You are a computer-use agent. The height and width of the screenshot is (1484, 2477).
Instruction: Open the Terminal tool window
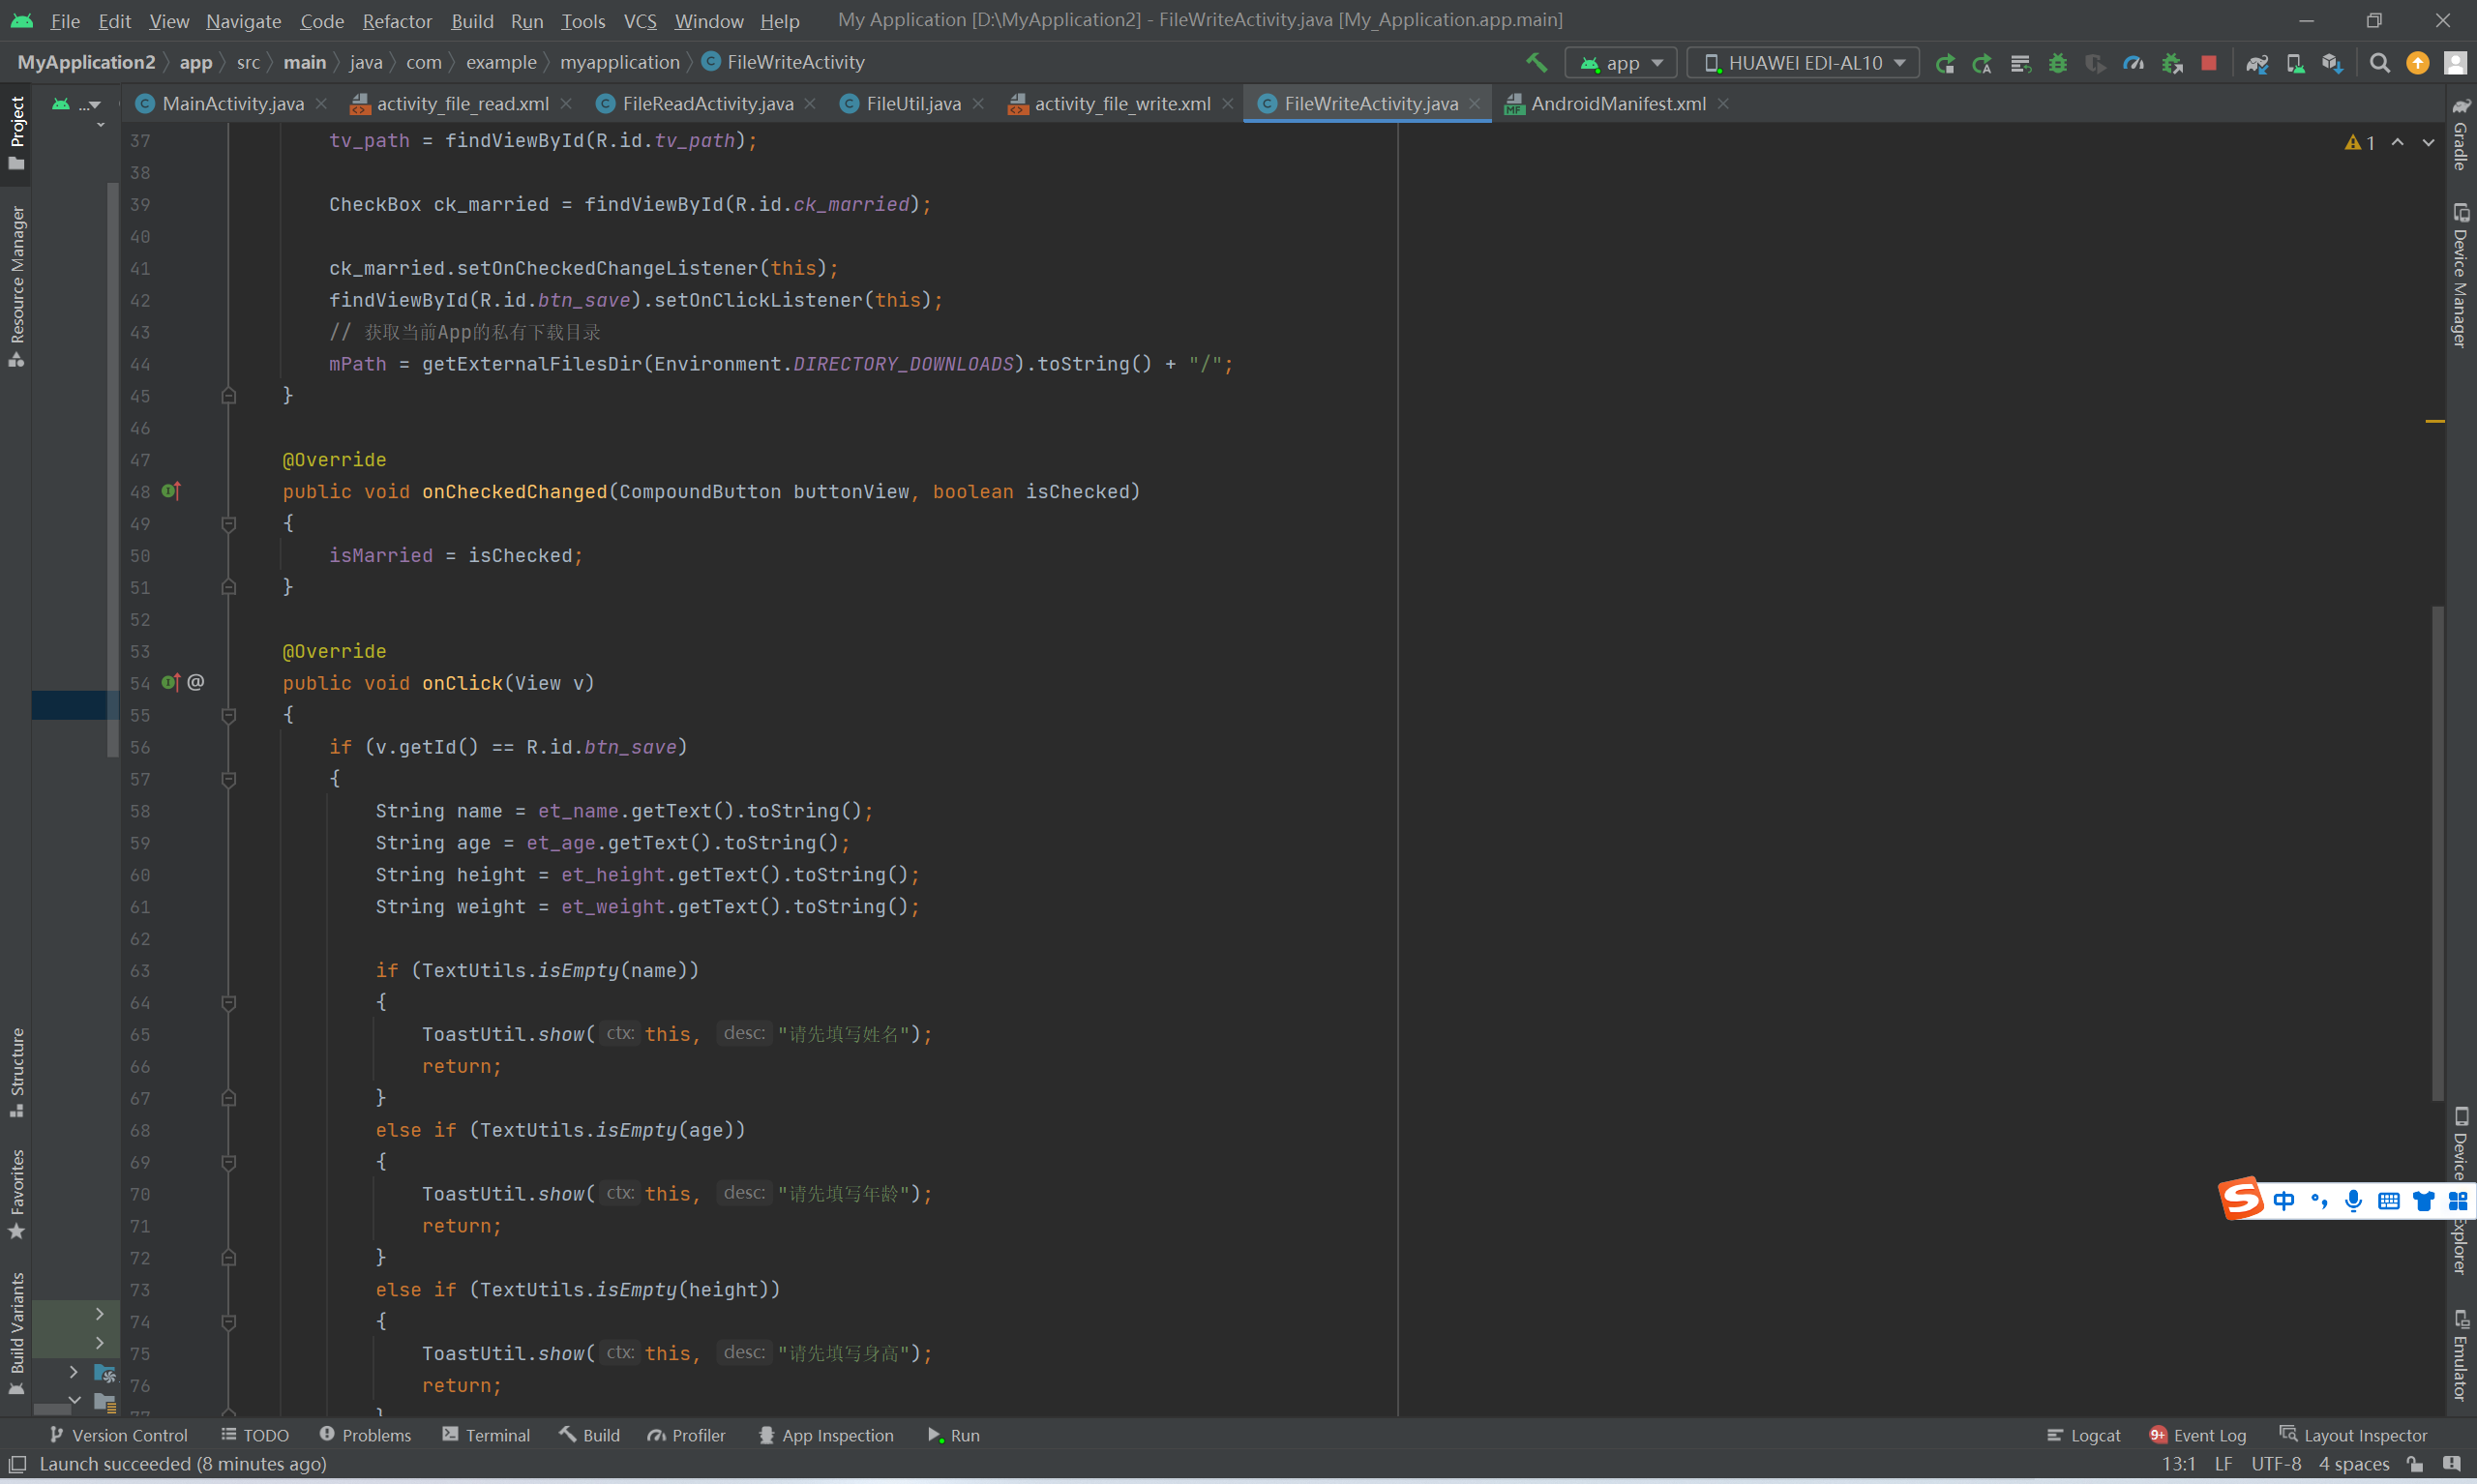[486, 1435]
